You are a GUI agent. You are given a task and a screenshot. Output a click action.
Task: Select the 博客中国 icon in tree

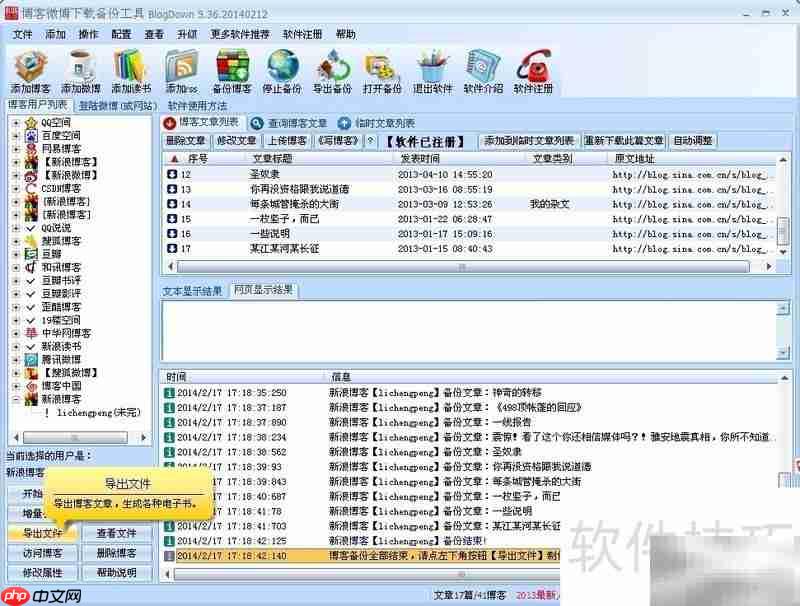point(31,386)
